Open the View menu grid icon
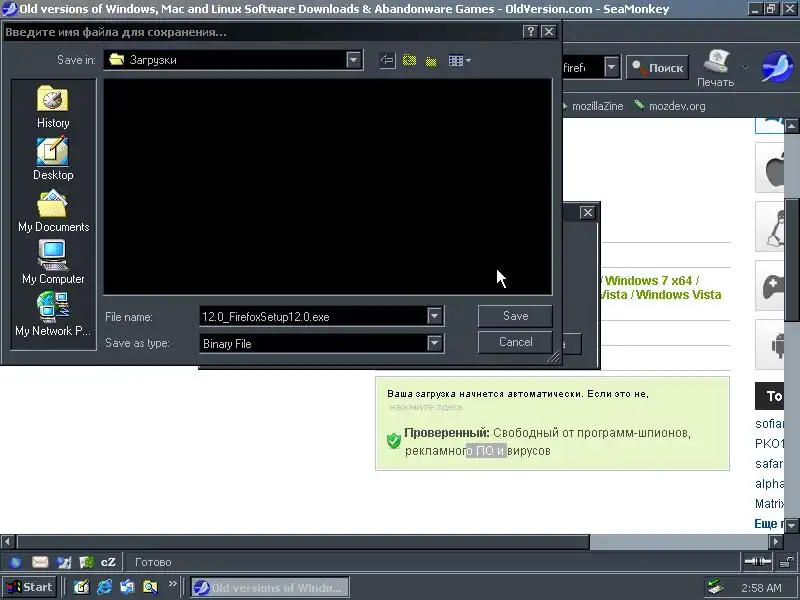 click(x=459, y=61)
